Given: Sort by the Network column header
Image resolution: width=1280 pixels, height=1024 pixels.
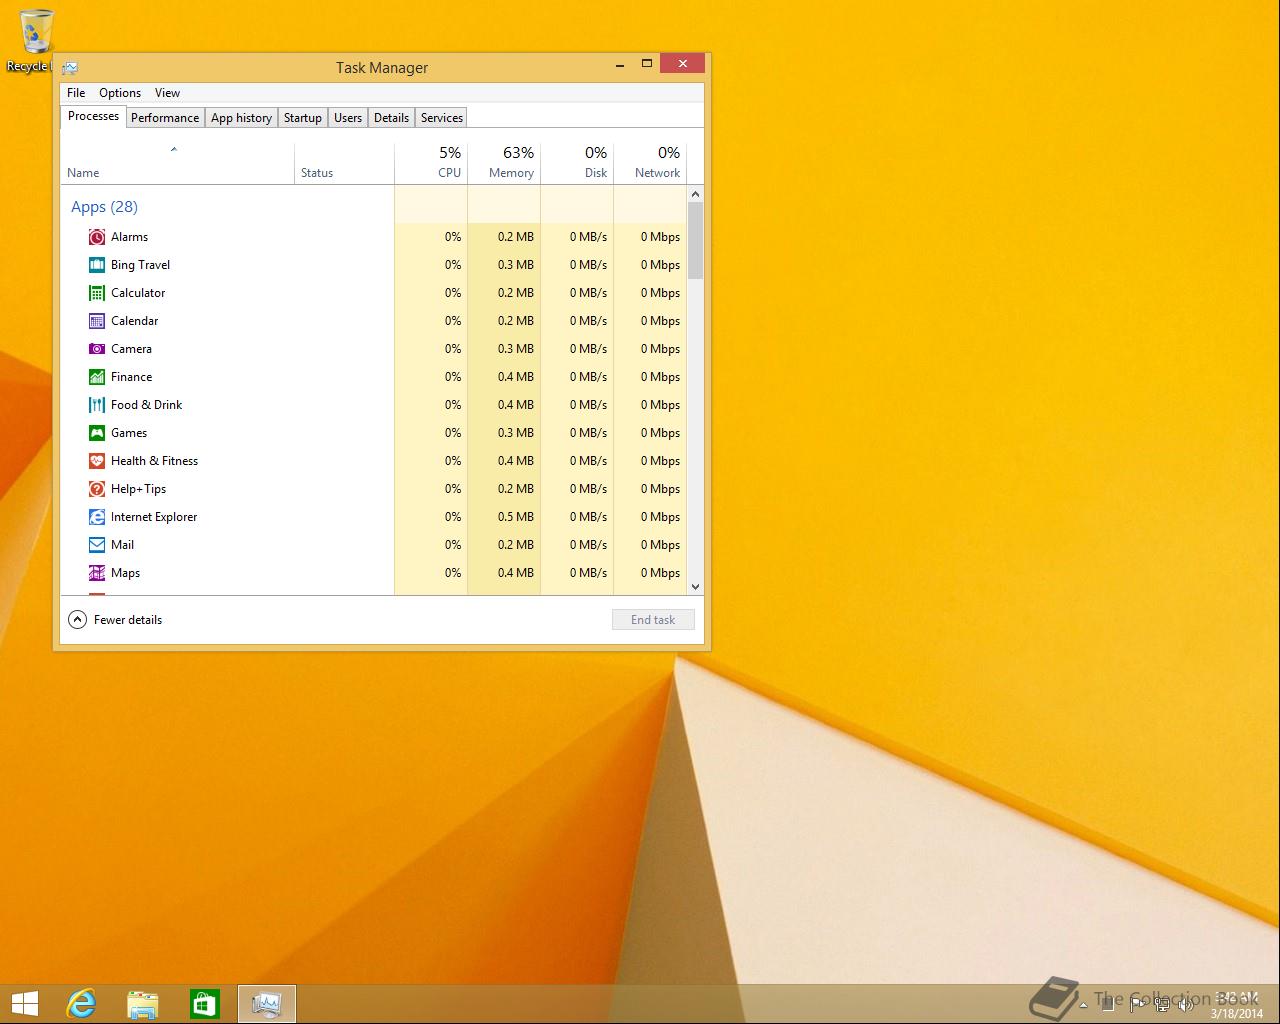Looking at the screenshot, I should point(650,164).
